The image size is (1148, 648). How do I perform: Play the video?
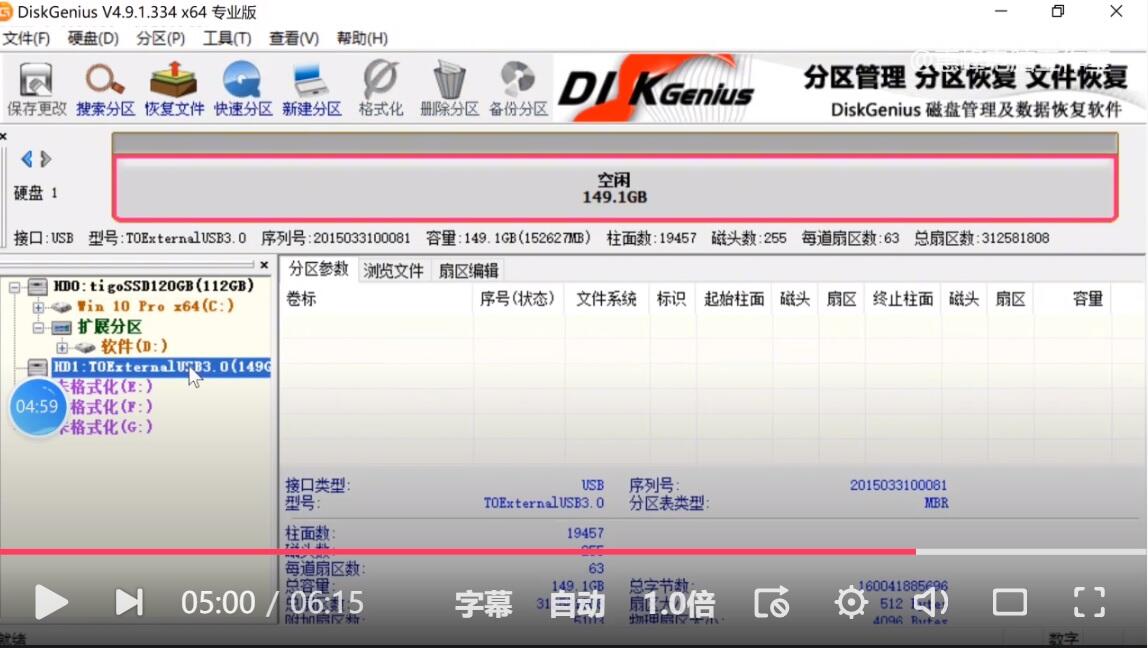point(51,603)
